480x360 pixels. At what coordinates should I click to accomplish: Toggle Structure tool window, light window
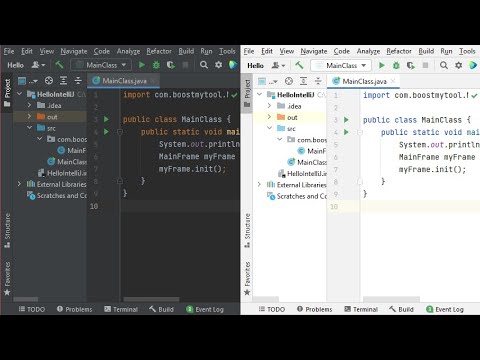pyautogui.click(x=247, y=231)
